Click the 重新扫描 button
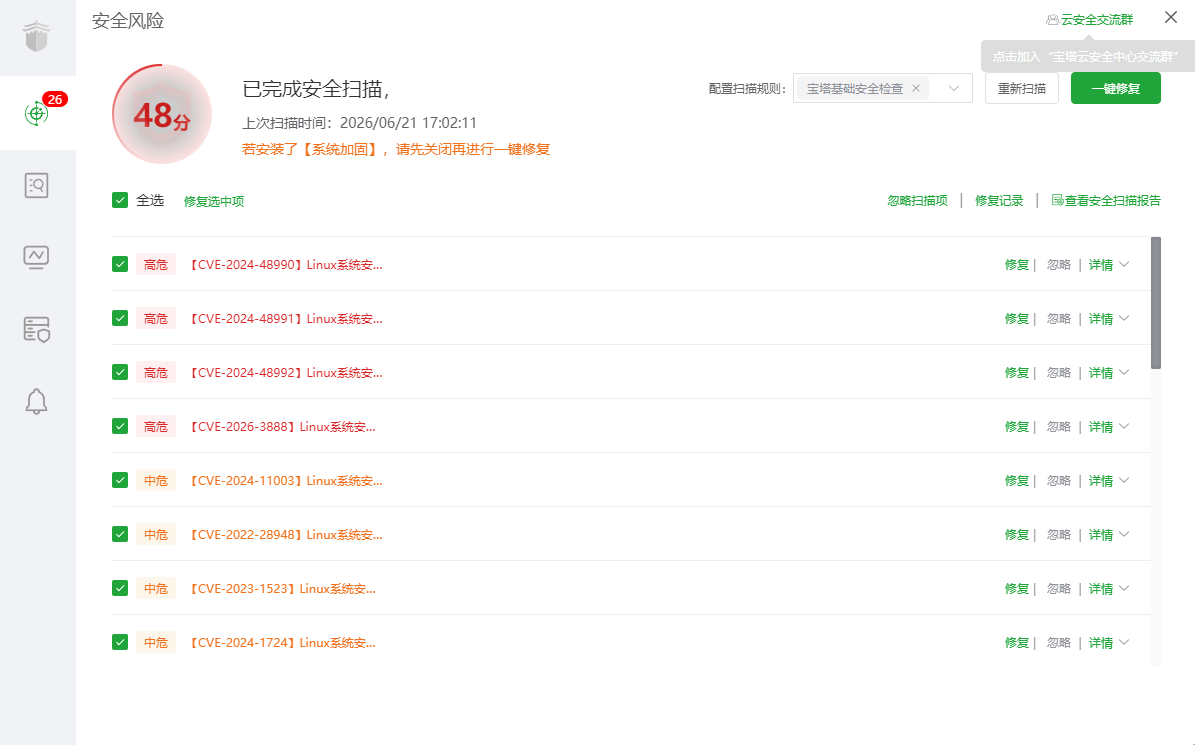1195x745 pixels. click(1021, 88)
